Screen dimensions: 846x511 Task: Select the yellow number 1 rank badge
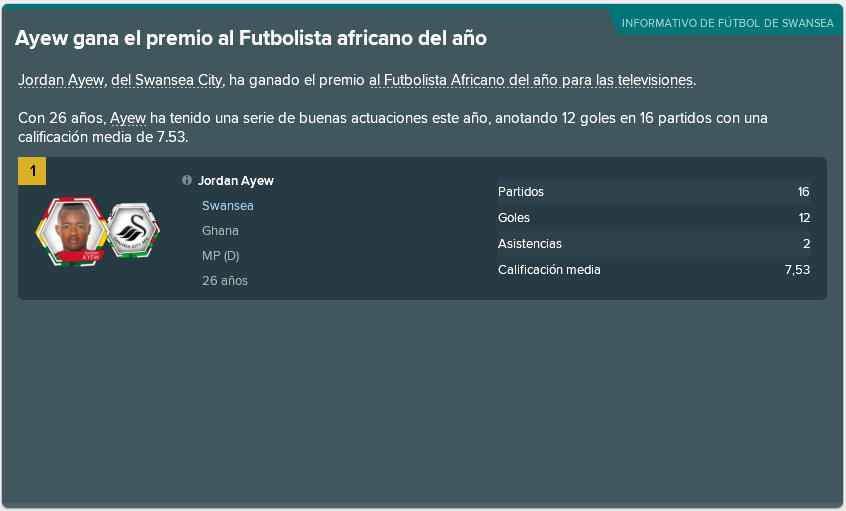pos(32,171)
